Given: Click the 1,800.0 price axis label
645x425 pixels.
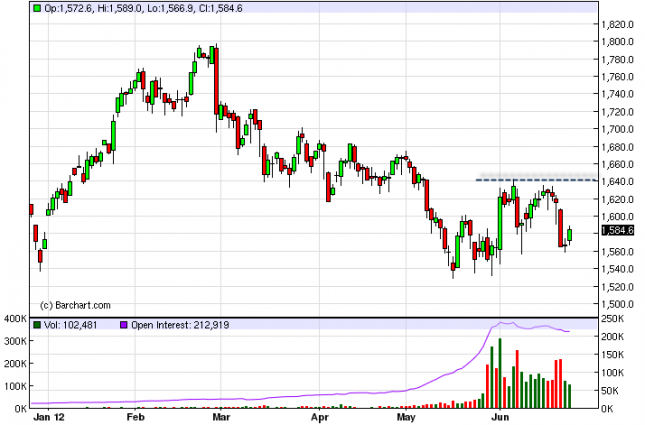Looking at the screenshot, I should tap(617, 42).
